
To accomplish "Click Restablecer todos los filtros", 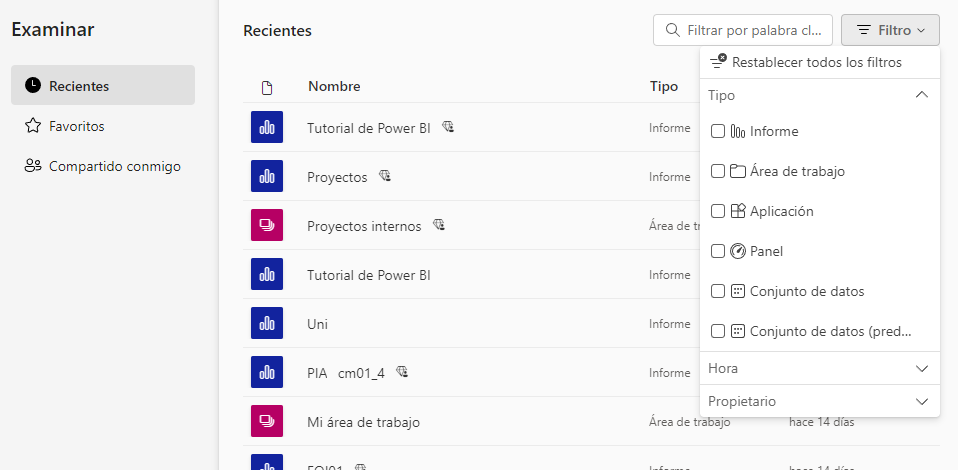I will coord(816,62).
